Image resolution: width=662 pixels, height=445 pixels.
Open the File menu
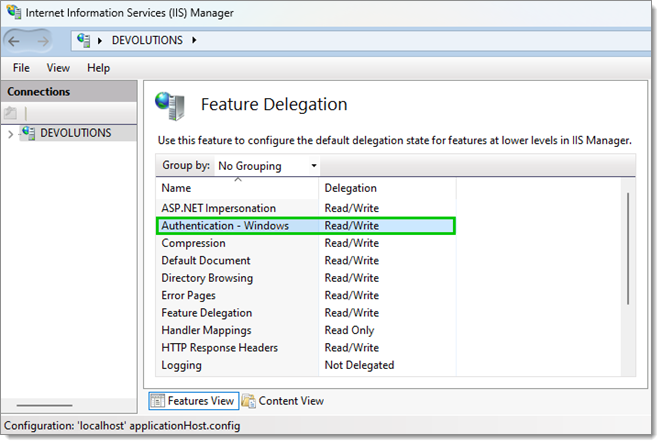point(21,68)
